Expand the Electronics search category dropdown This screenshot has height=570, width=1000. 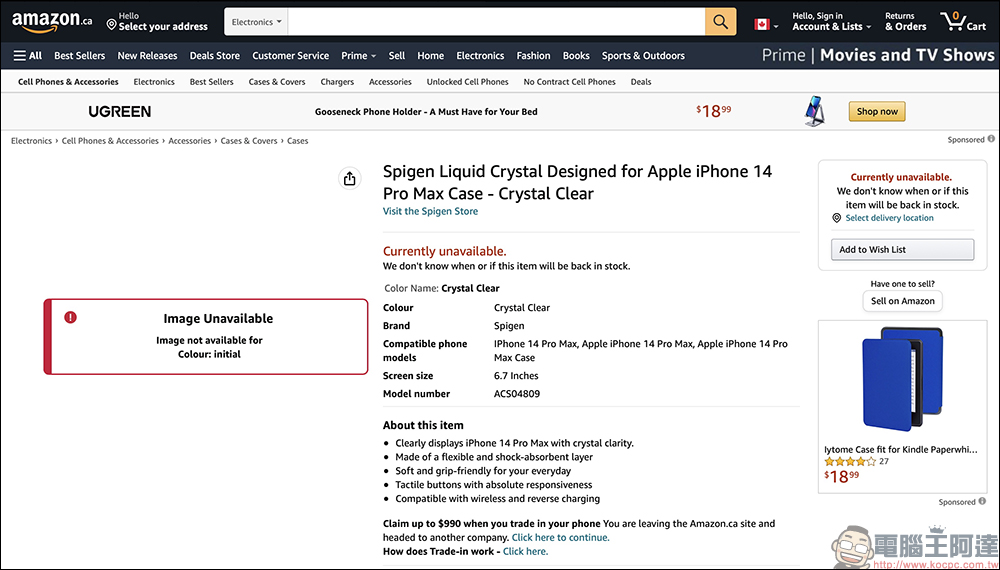256,22
